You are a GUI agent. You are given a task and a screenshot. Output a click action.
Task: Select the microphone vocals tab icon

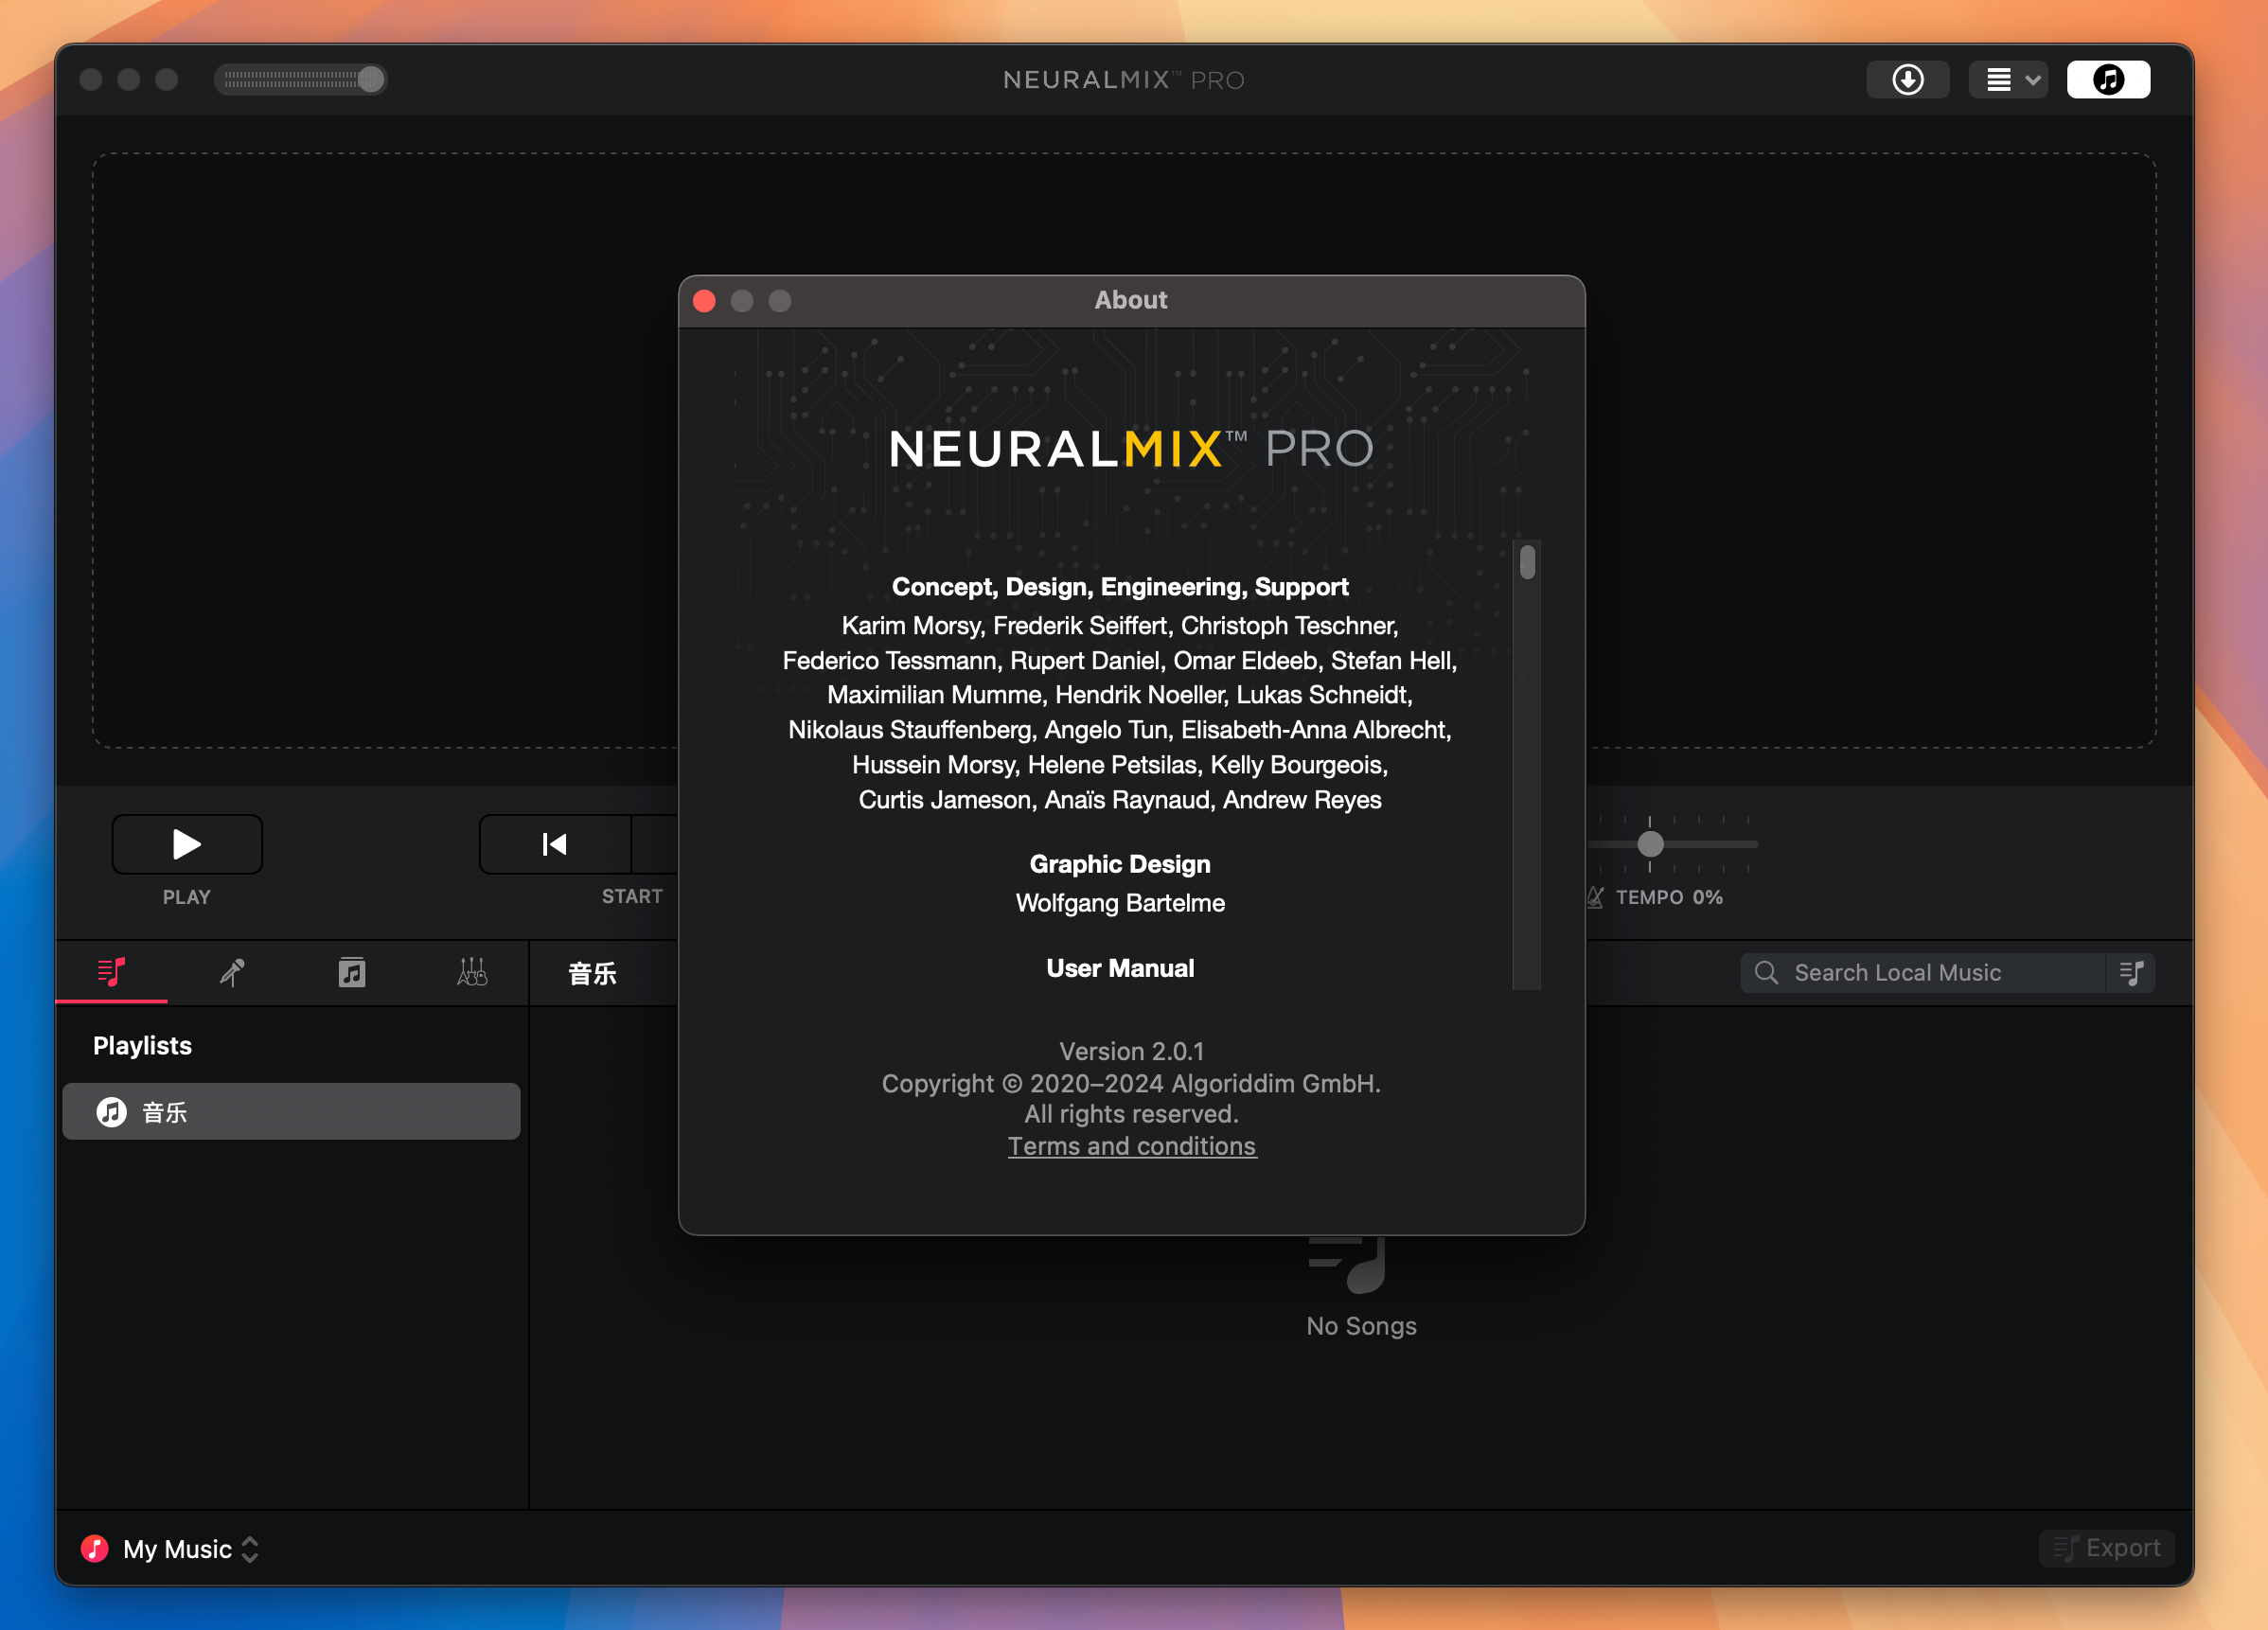[232, 972]
